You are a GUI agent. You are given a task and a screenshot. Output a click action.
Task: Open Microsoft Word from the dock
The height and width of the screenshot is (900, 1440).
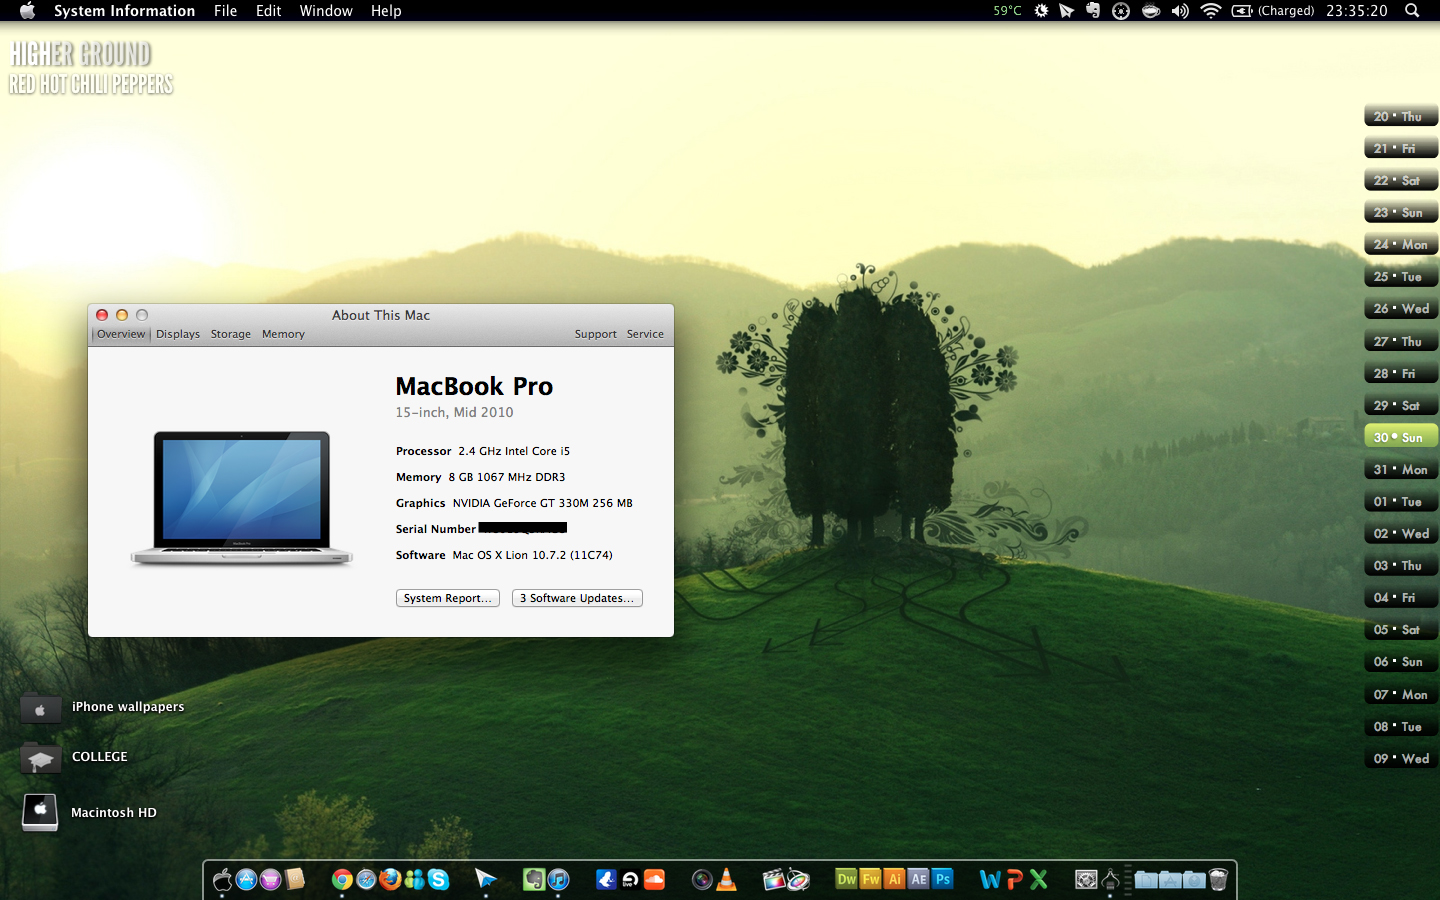pos(990,879)
